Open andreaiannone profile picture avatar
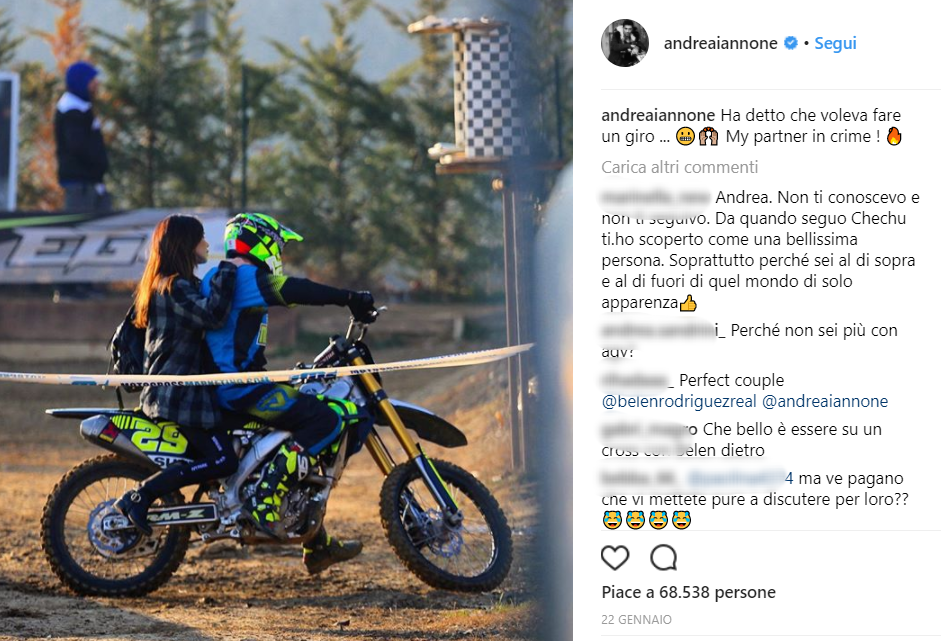Image resolution: width=941 pixels, height=641 pixels. pyautogui.click(x=625, y=43)
